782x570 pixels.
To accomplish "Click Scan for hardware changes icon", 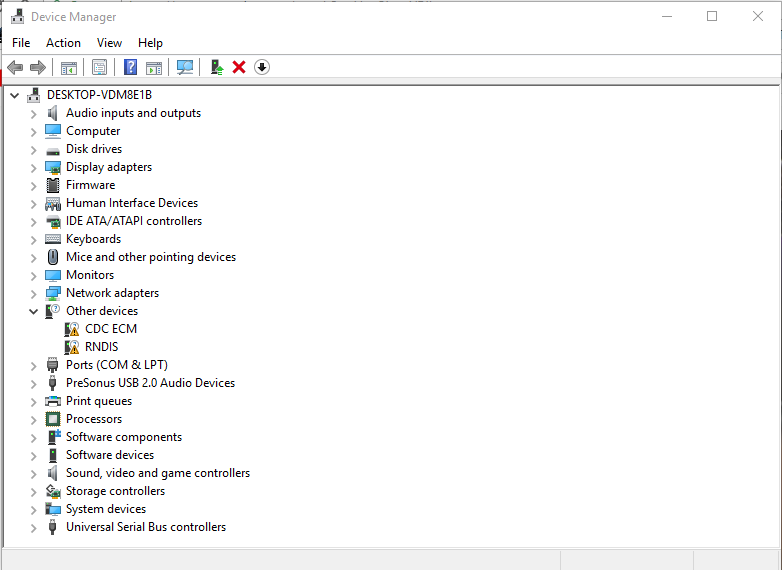I will pos(185,67).
